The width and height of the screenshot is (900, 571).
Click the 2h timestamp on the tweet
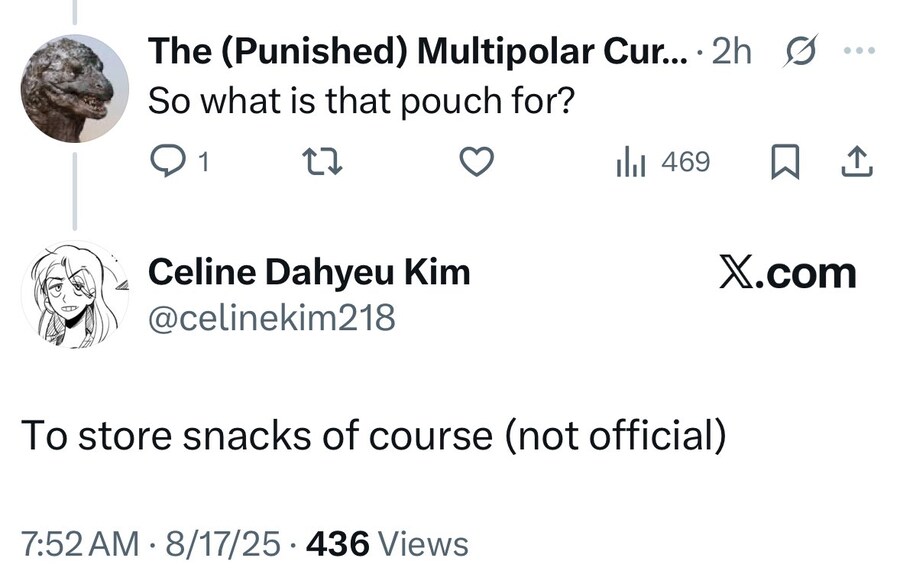[x=733, y=52]
